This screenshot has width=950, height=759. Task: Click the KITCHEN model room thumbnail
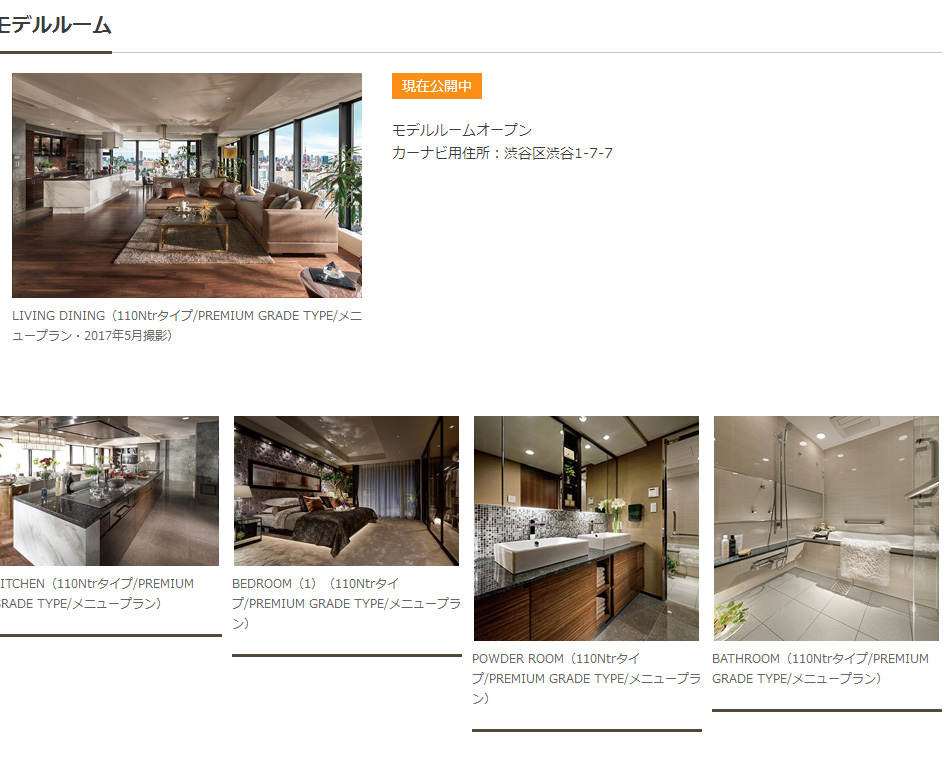109,491
